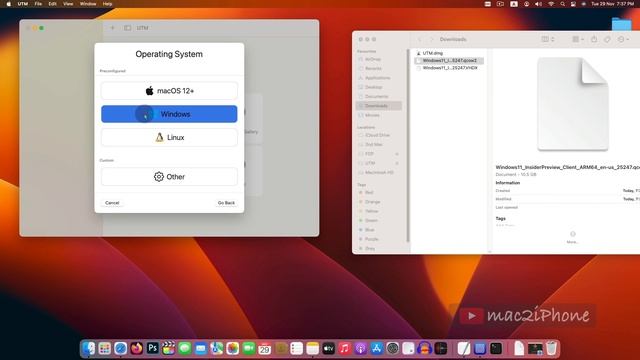Open Documents in Finder sidebar

[376, 97]
